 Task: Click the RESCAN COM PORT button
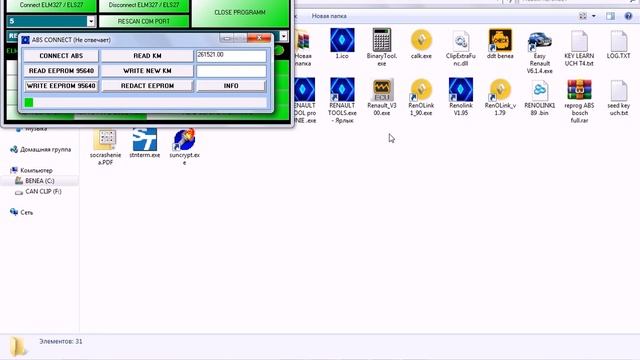144,21
